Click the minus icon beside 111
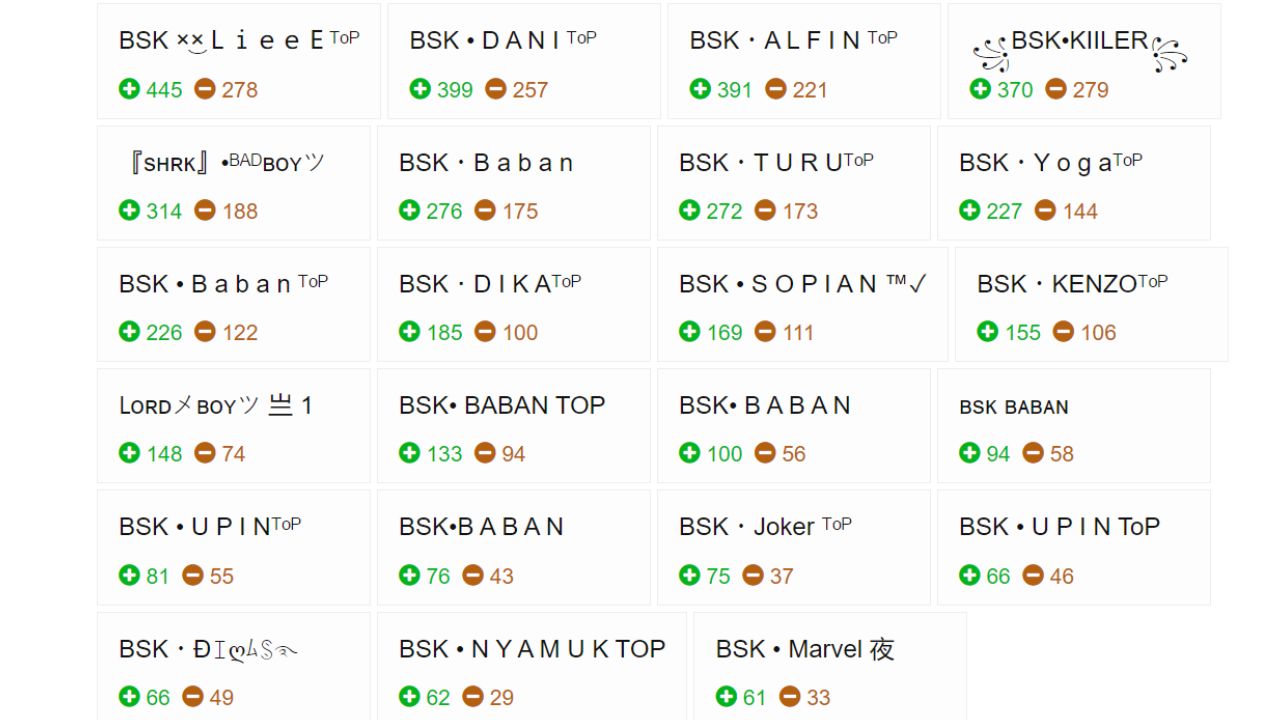1280x720 pixels. (x=765, y=331)
